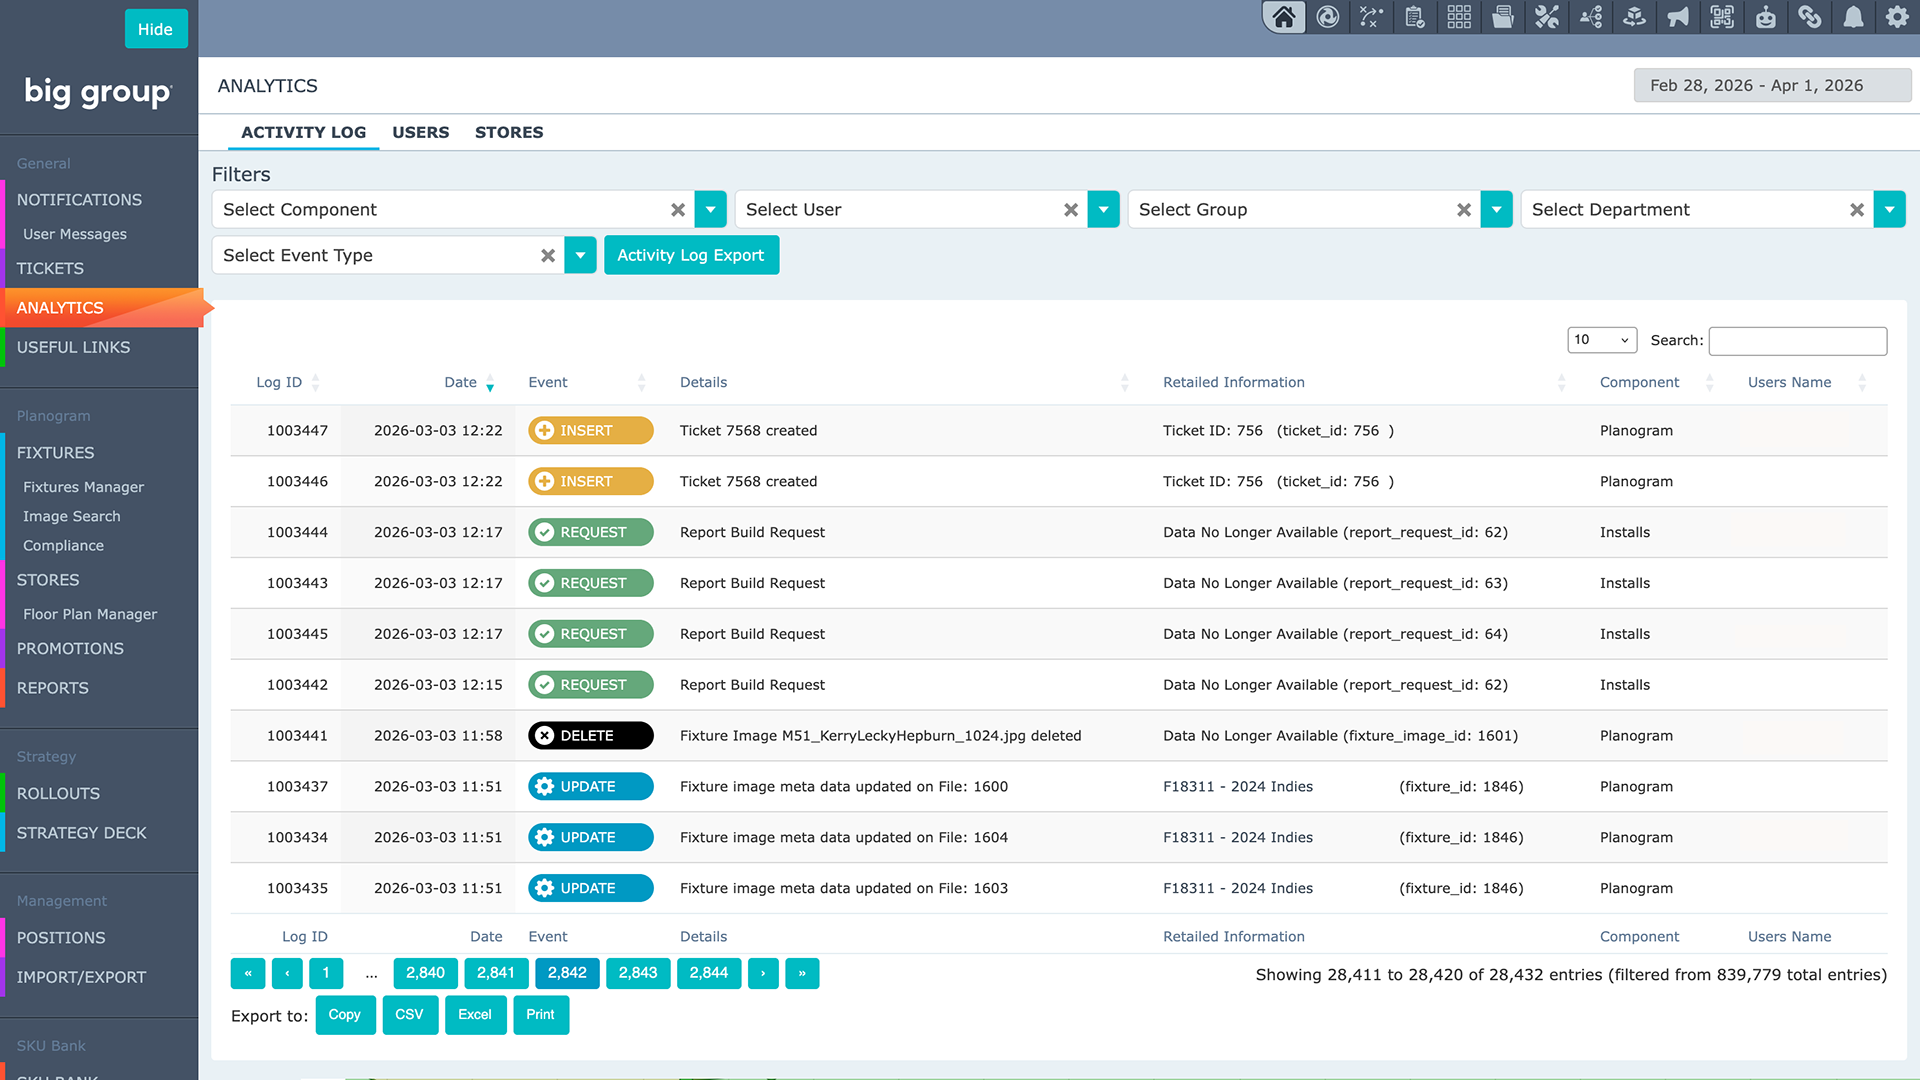Open the folder documents icon
Screen dimensions: 1920x1080
click(x=1503, y=17)
